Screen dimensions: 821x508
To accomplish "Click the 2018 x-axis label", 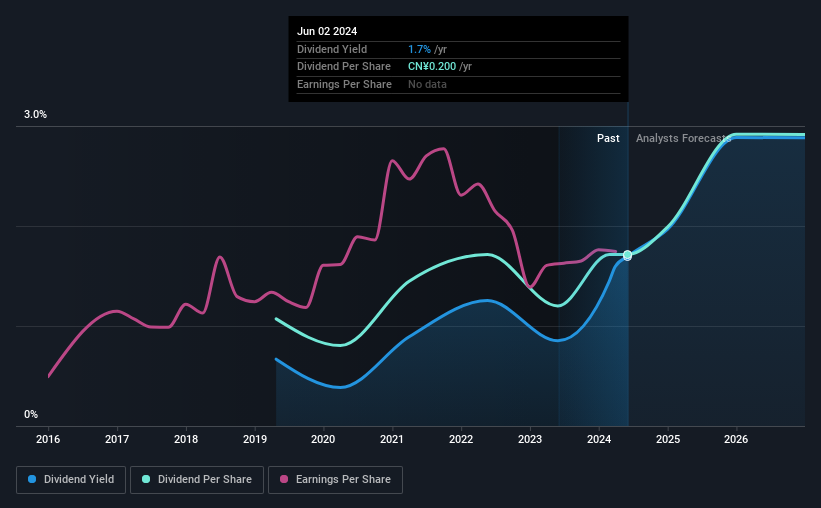I will 186,439.
